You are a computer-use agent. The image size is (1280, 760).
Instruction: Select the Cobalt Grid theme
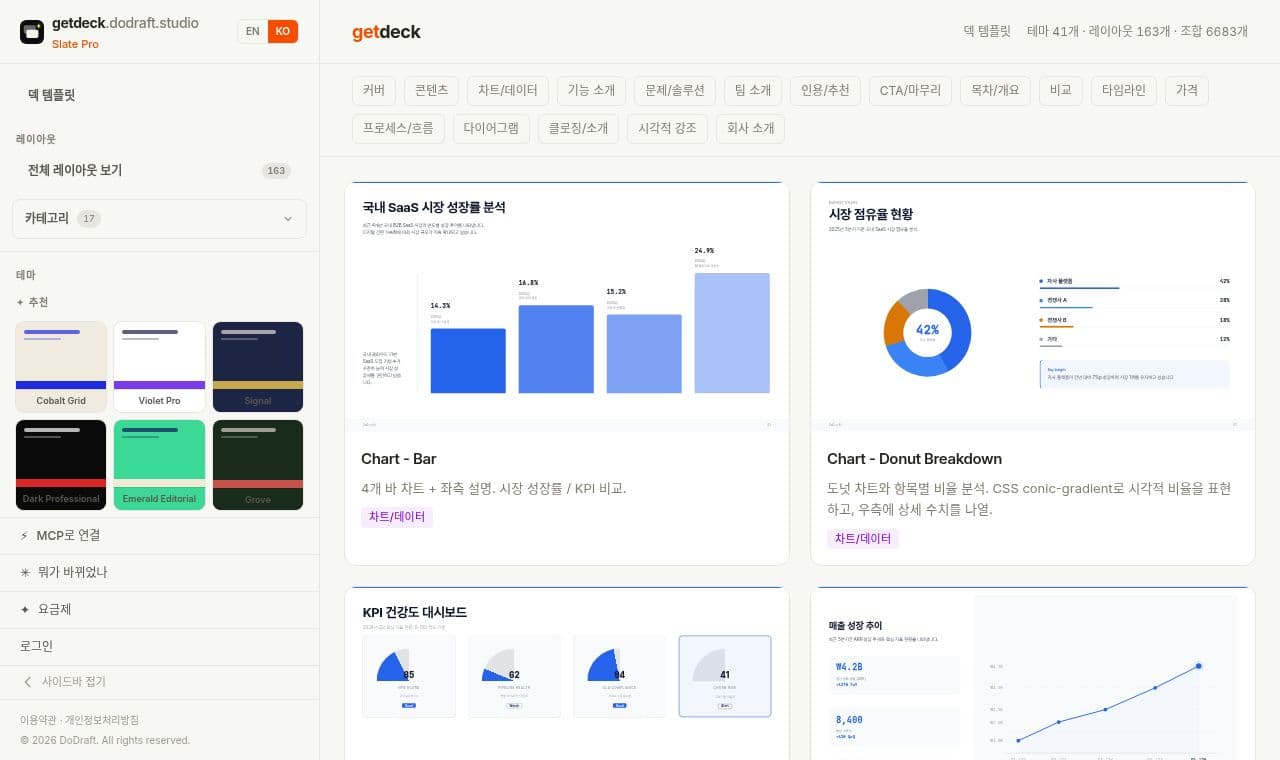(x=61, y=367)
